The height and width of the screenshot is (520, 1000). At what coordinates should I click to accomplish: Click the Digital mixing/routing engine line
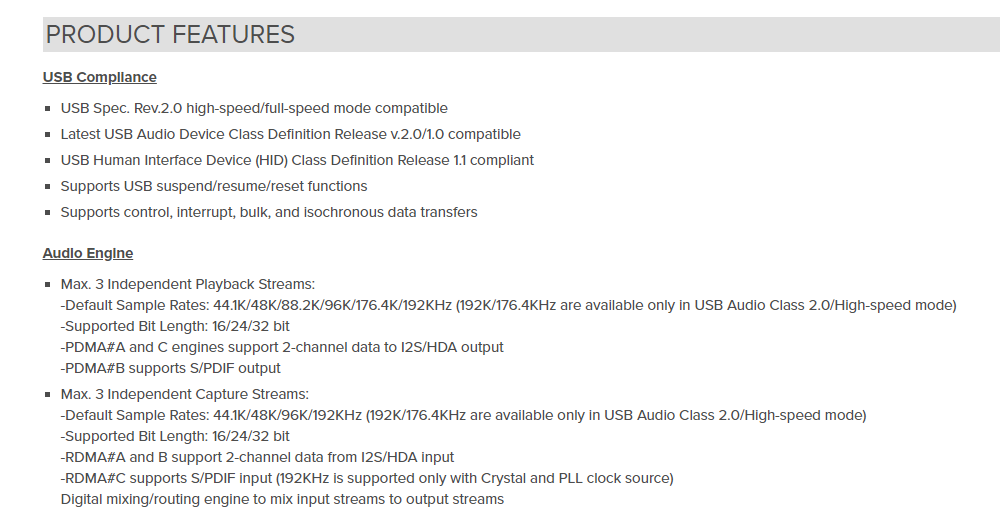pyautogui.click(x=282, y=500)
